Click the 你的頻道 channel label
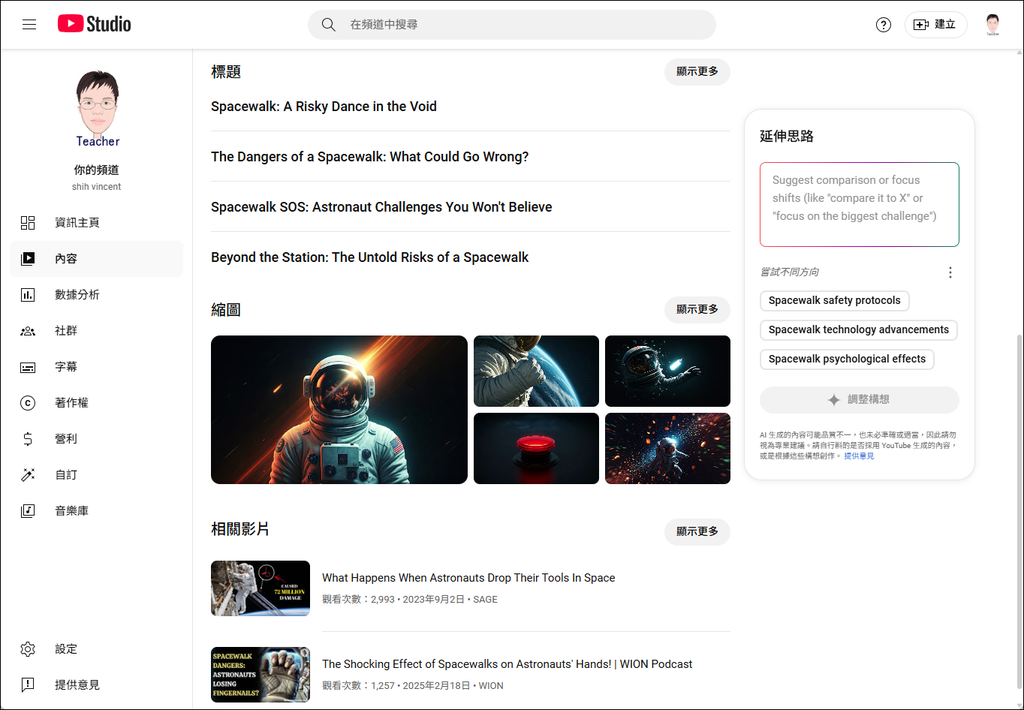1024x710 pixels. 97,170
